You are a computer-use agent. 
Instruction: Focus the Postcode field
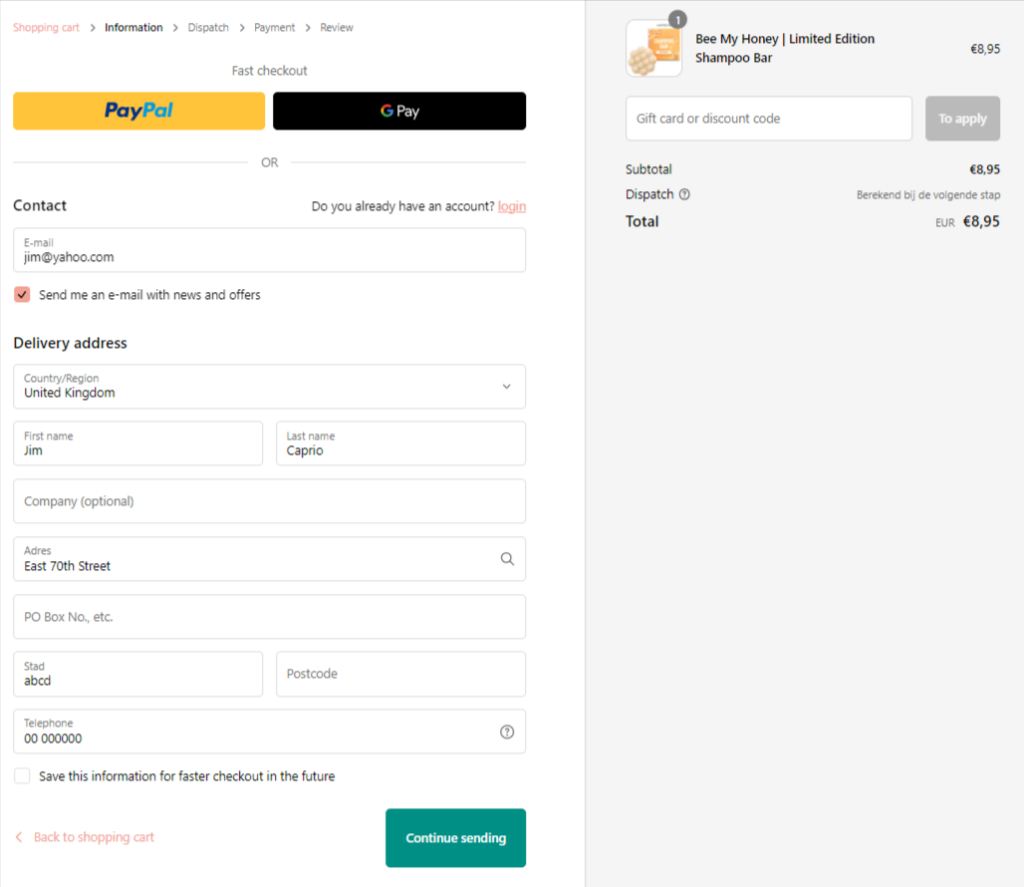pyautogui.click(x=400, y=673)
